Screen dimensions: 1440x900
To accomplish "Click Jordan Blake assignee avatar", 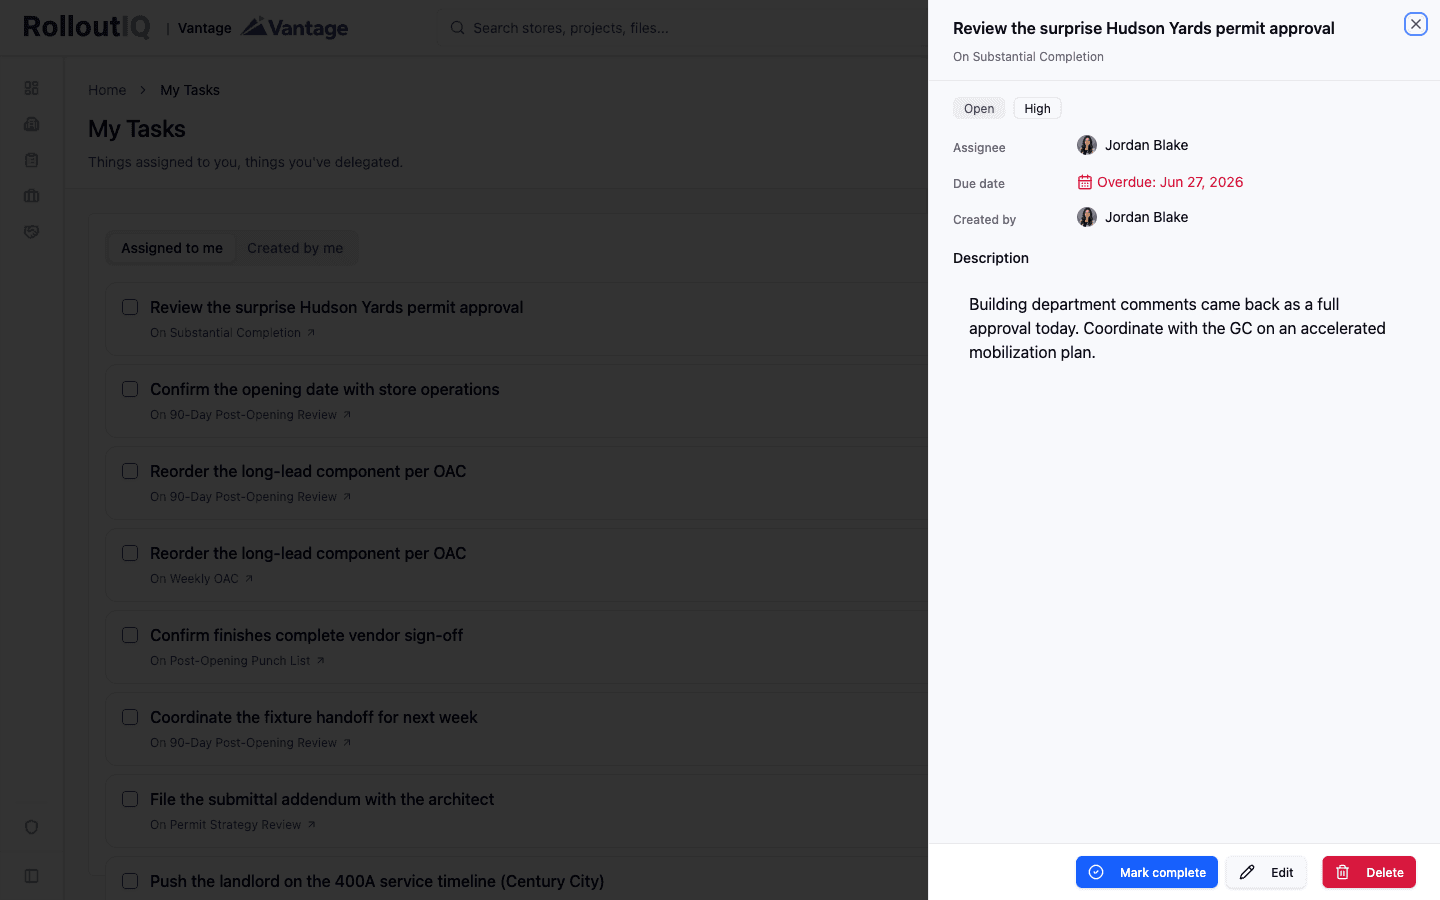I will [1087, 145].
